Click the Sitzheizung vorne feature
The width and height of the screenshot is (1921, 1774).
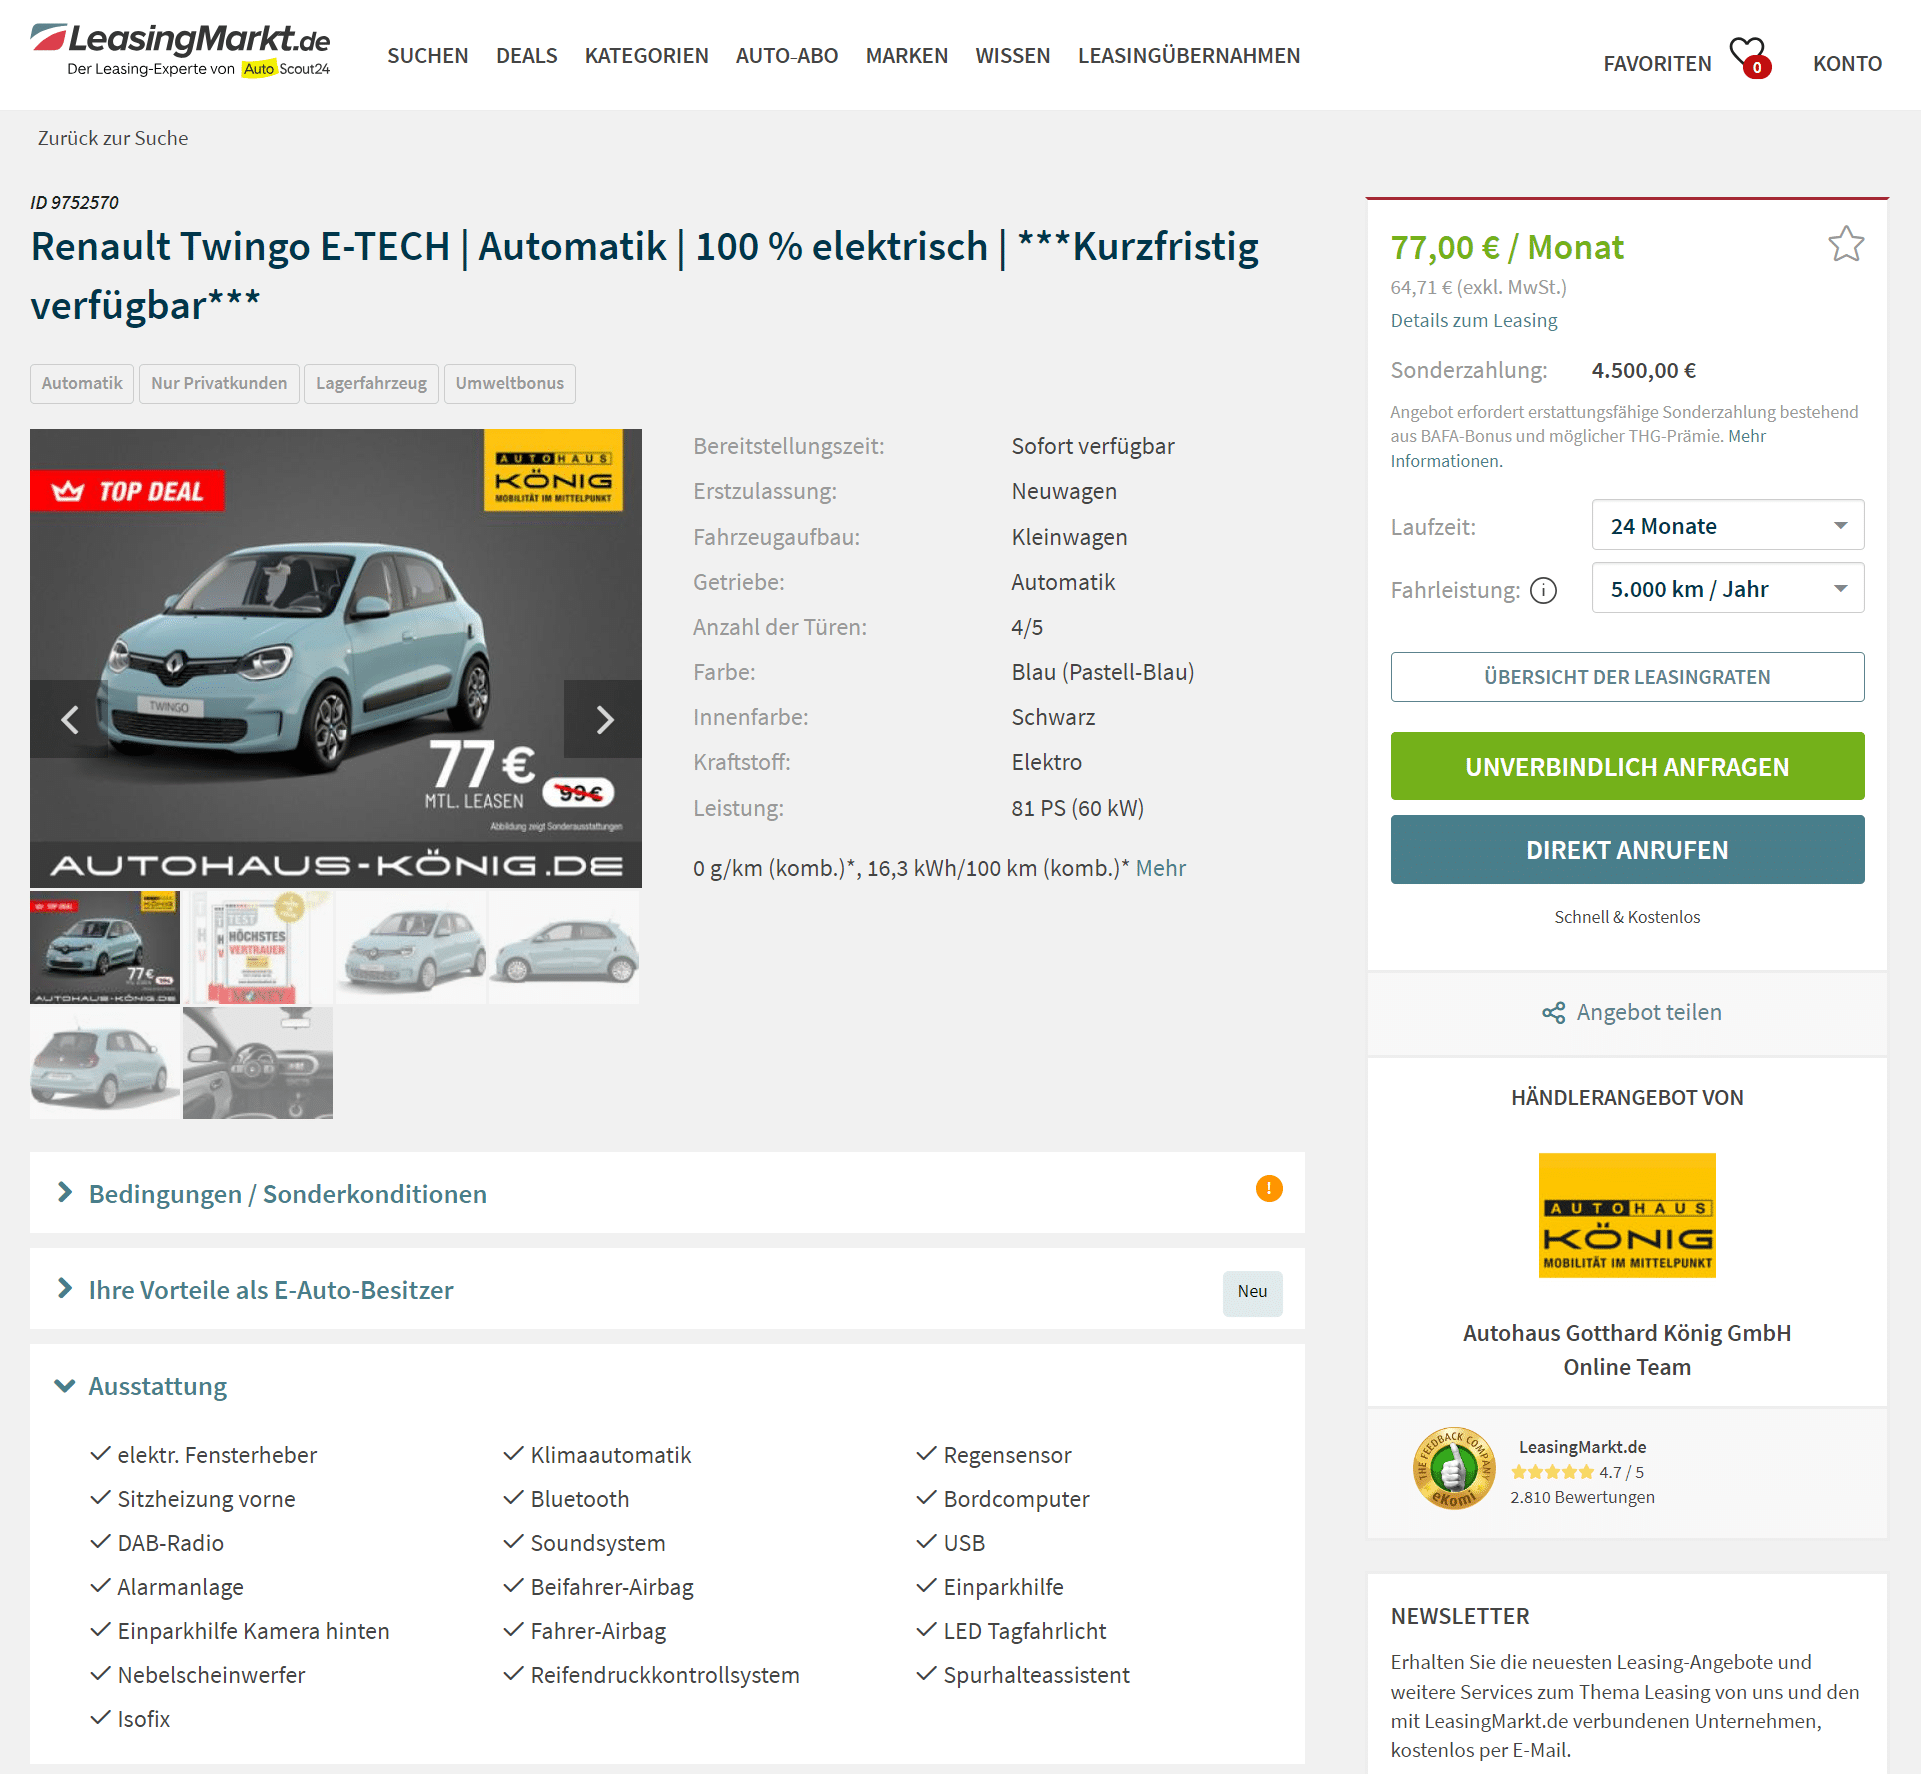(x=206, y=1499)
